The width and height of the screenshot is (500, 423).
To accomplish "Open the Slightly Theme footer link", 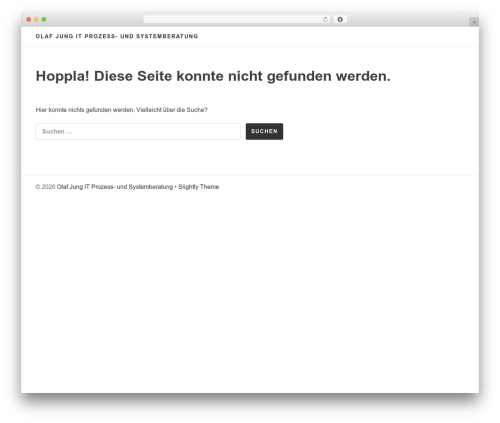I will point(198,187).
